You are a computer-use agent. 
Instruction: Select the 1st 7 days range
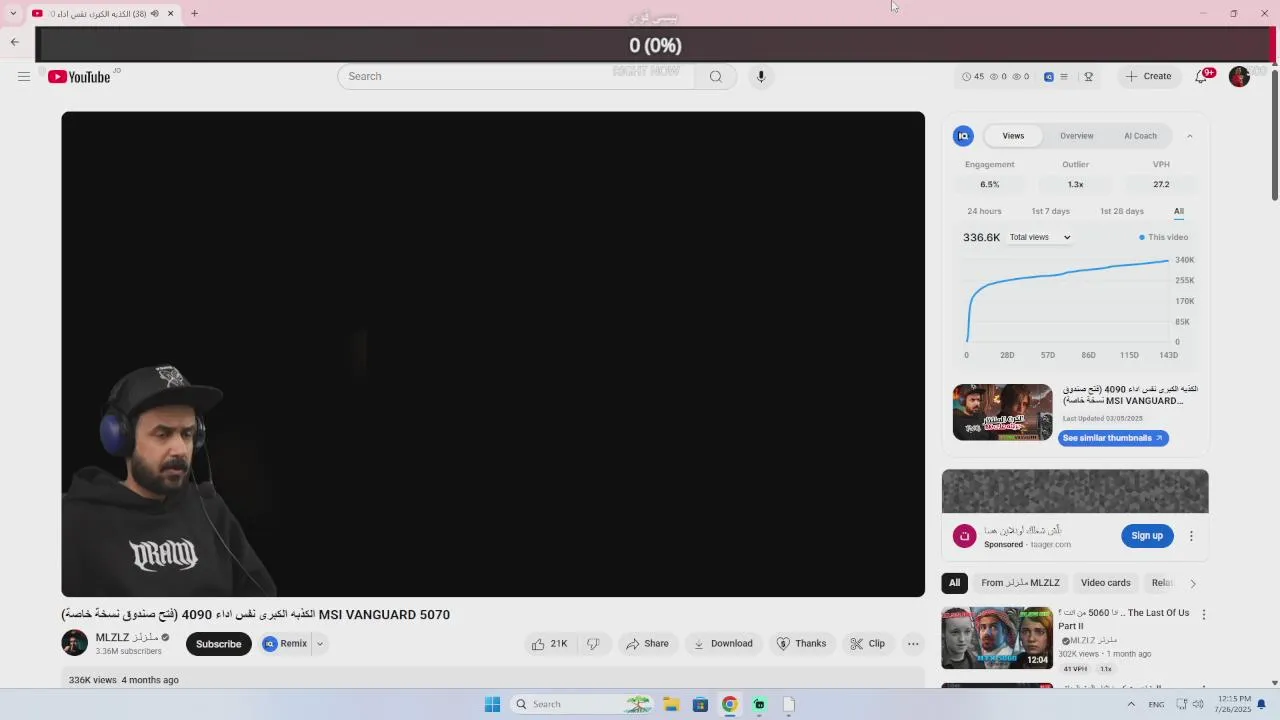(1050, 211)
